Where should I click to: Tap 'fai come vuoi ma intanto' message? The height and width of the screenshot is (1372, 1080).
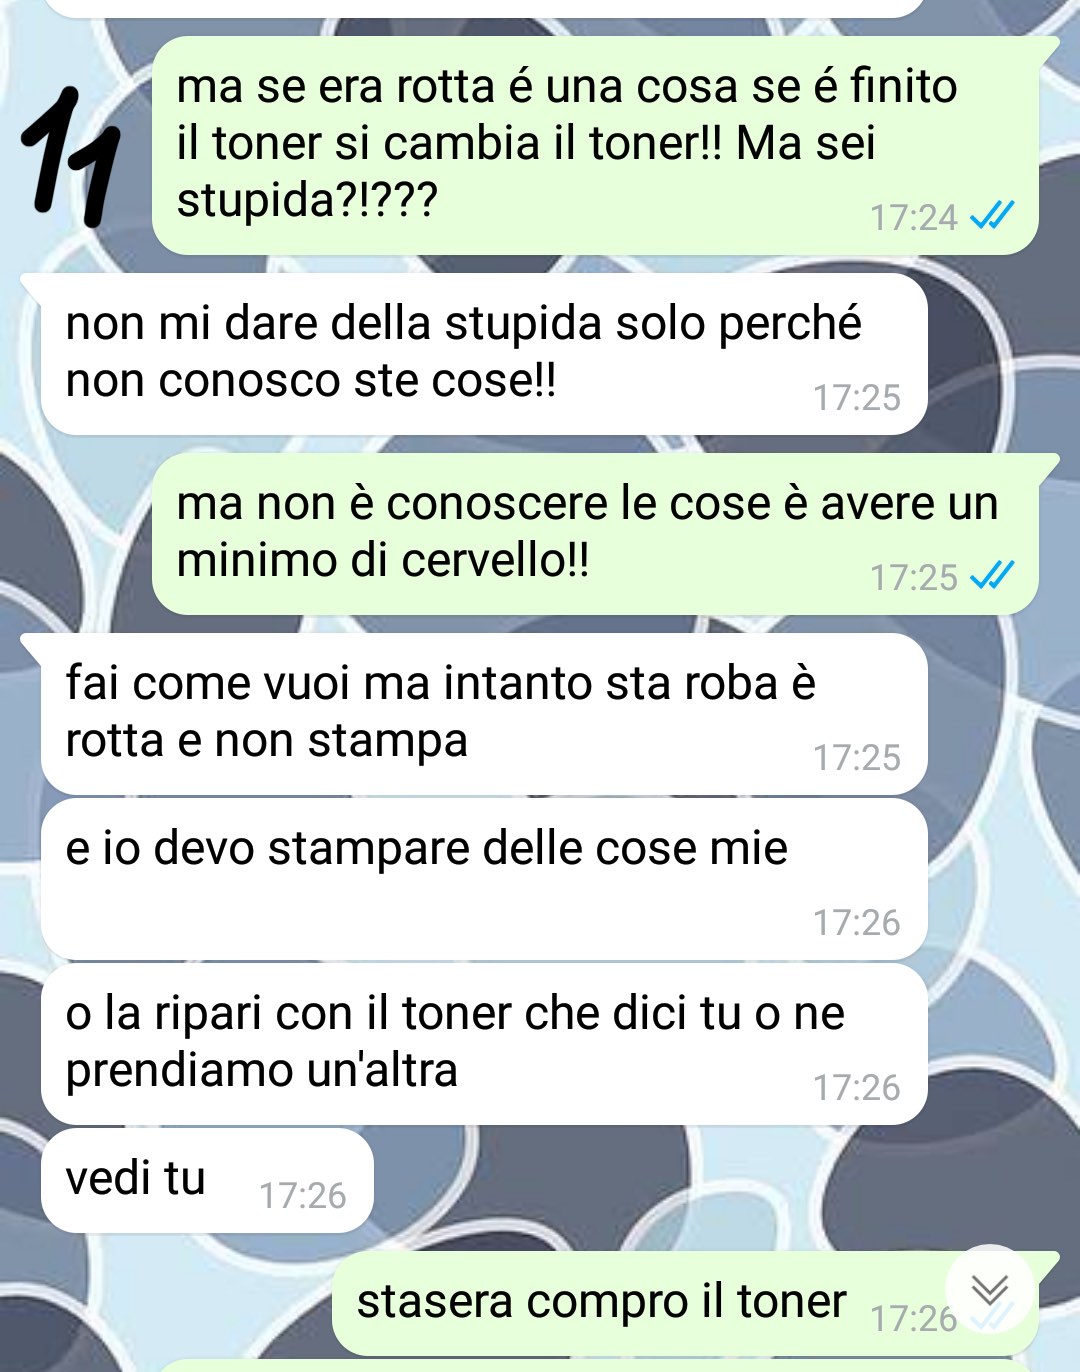coord(484,714)
